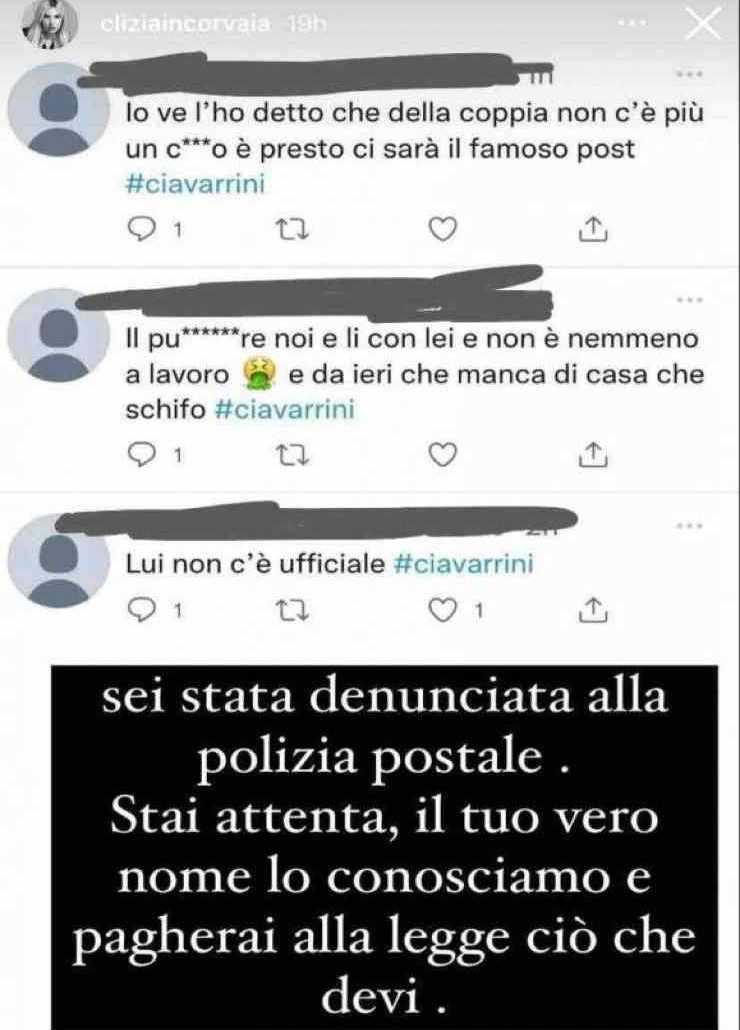The height and width of the screenshot is (1030, 740).
Task: Open the more options menu on the second tweet
Action: [x=689, y=300]
